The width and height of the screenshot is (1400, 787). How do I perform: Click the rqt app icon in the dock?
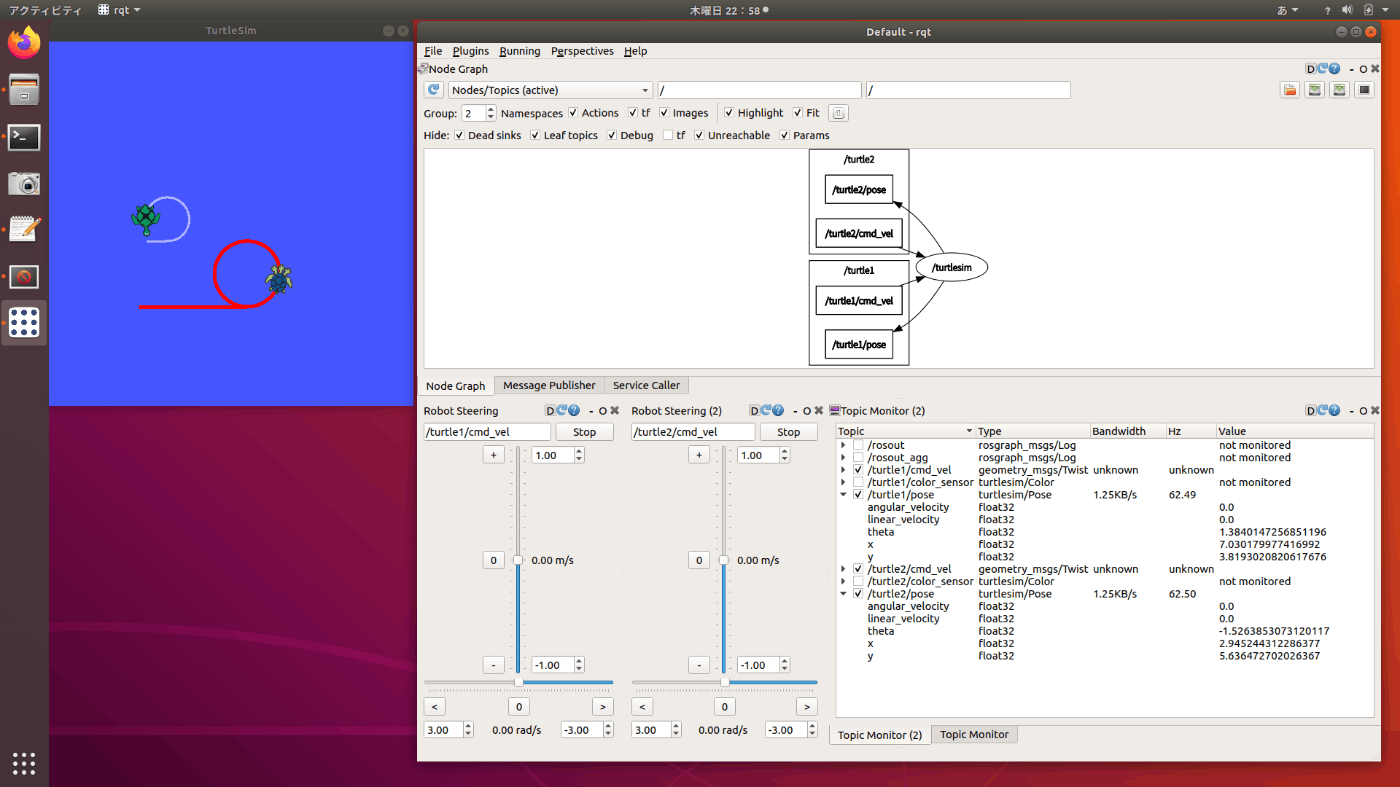coord(24,322)
